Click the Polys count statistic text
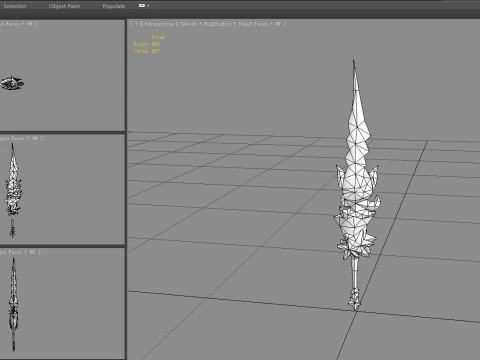The height and width of the screenshot is (360, 480). point(147,44)
